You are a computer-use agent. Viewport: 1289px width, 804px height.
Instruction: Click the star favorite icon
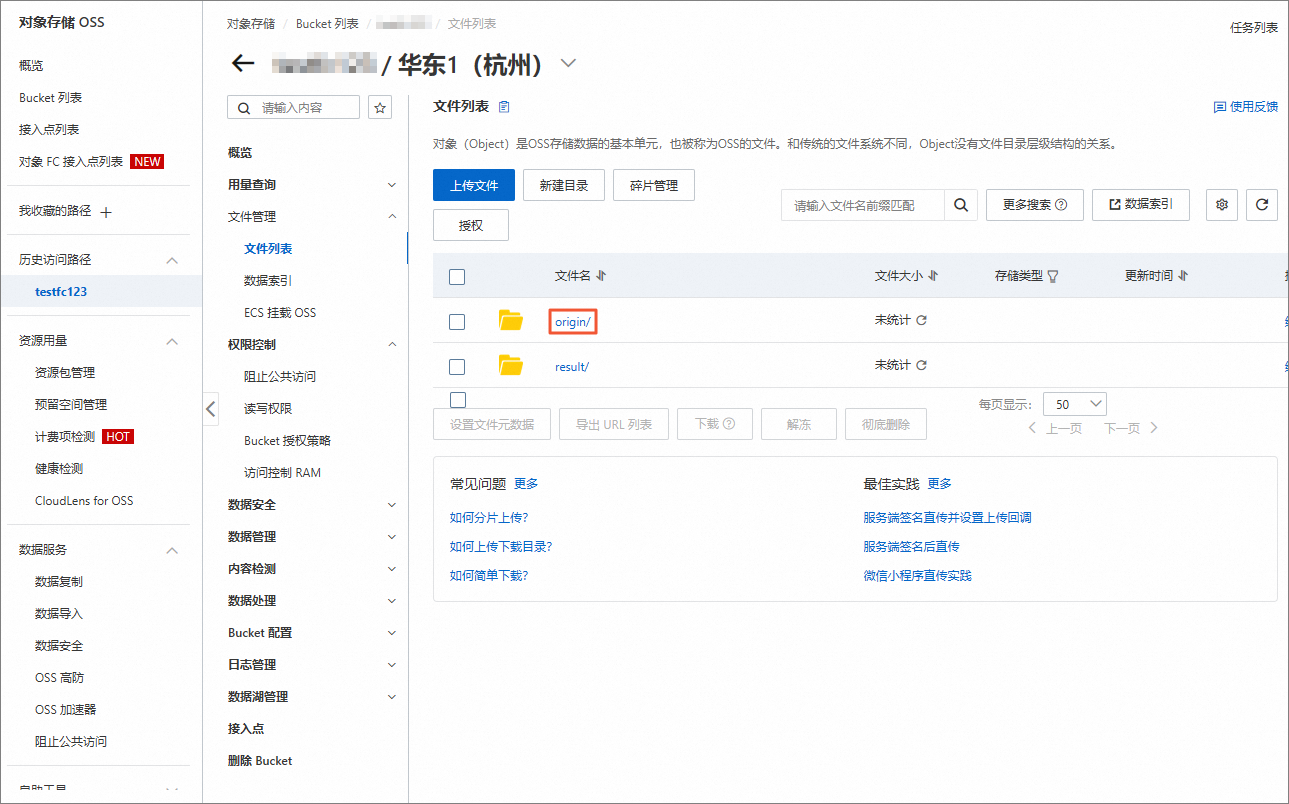[x=380, y=107]
